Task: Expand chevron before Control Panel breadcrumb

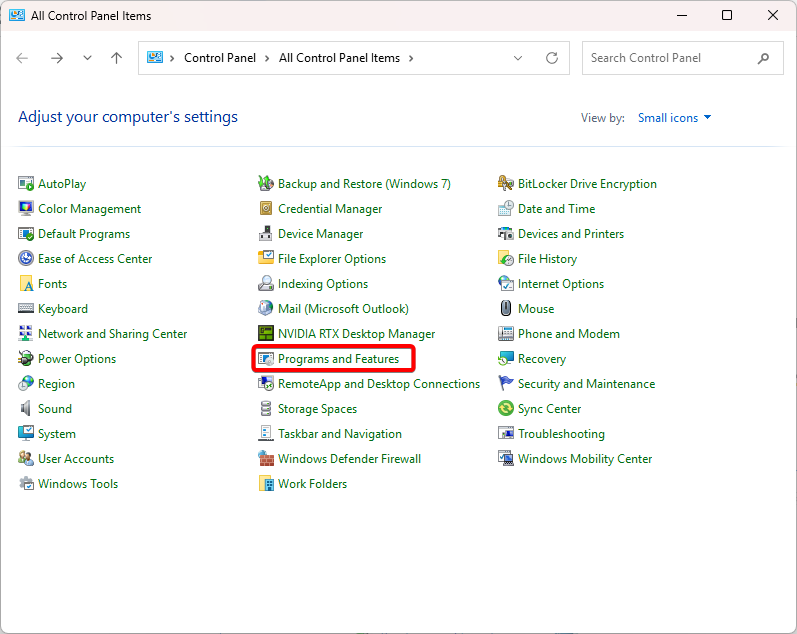Action: tap(172, 58)
